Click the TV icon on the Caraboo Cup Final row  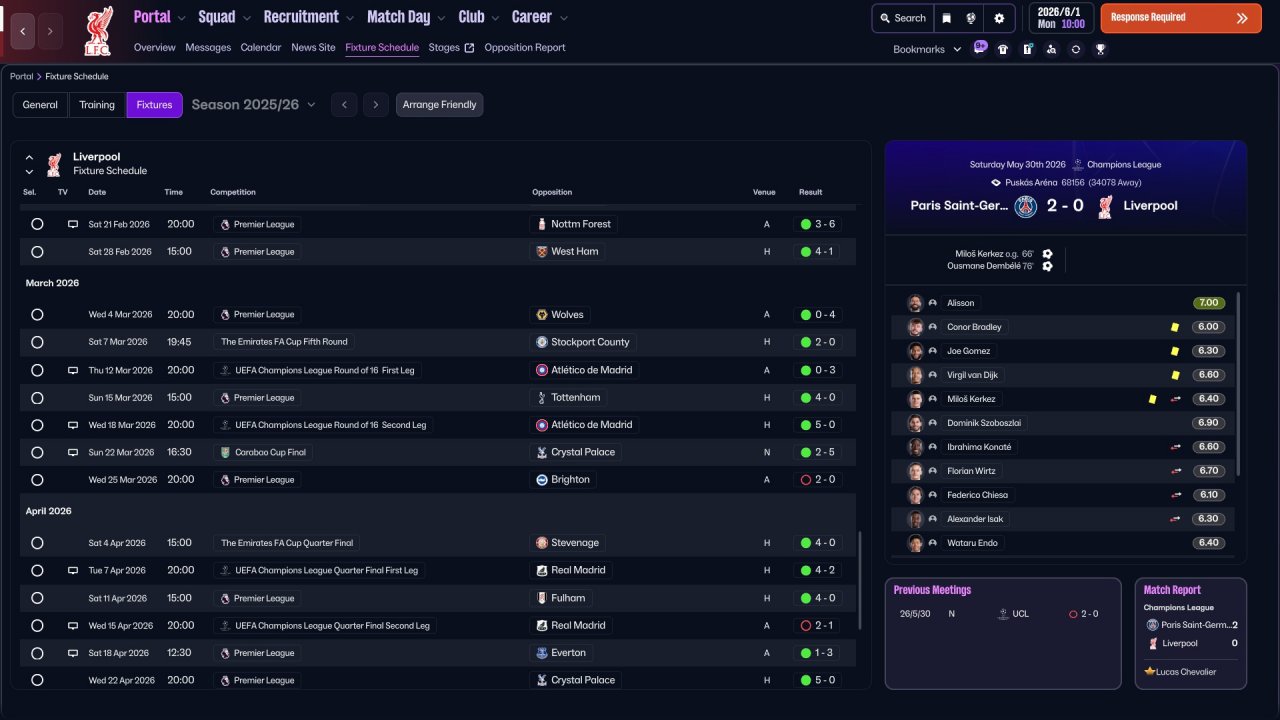click(x=72, y=452)
